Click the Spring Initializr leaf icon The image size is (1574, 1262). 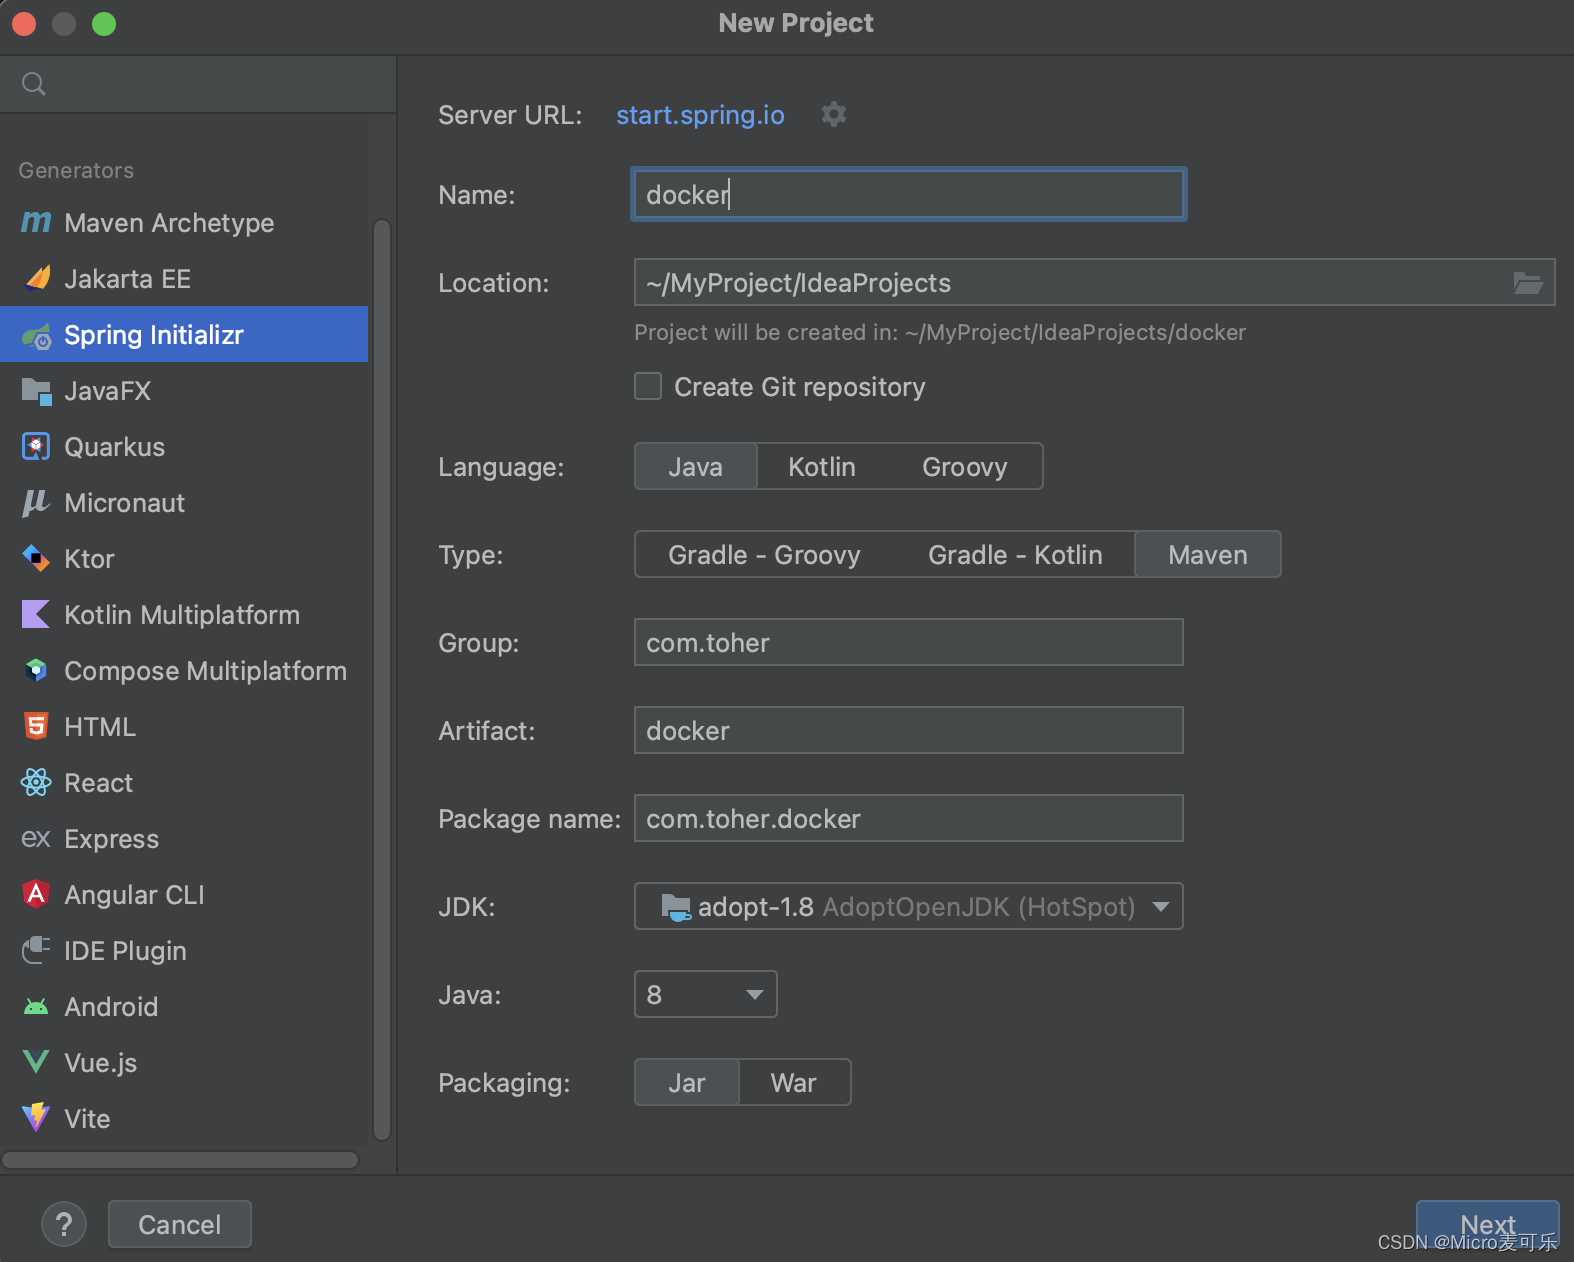[x=37, y=336]
